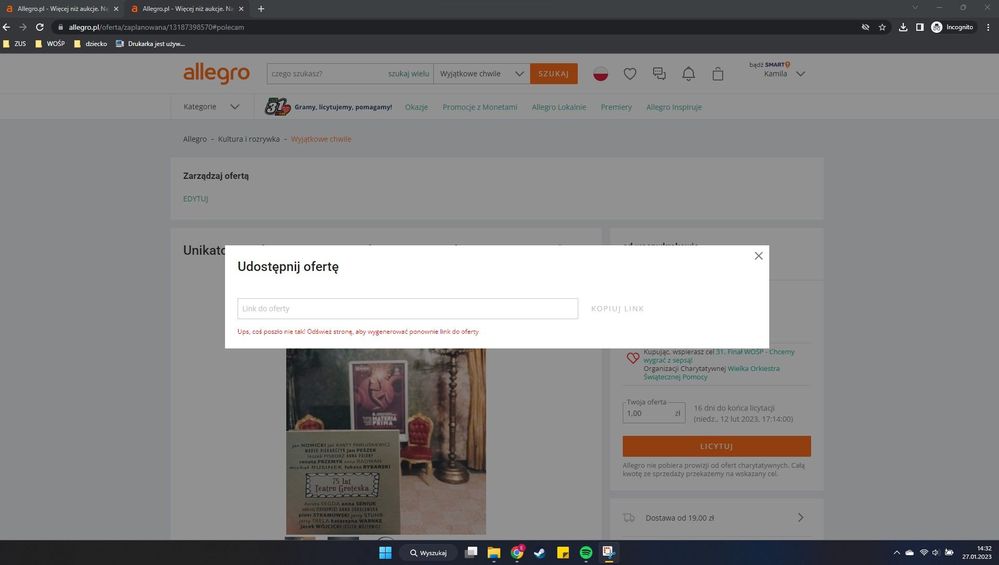The image size is (999, 565).
Task: Open Task View from the taskbar
Action: (471, 552)
